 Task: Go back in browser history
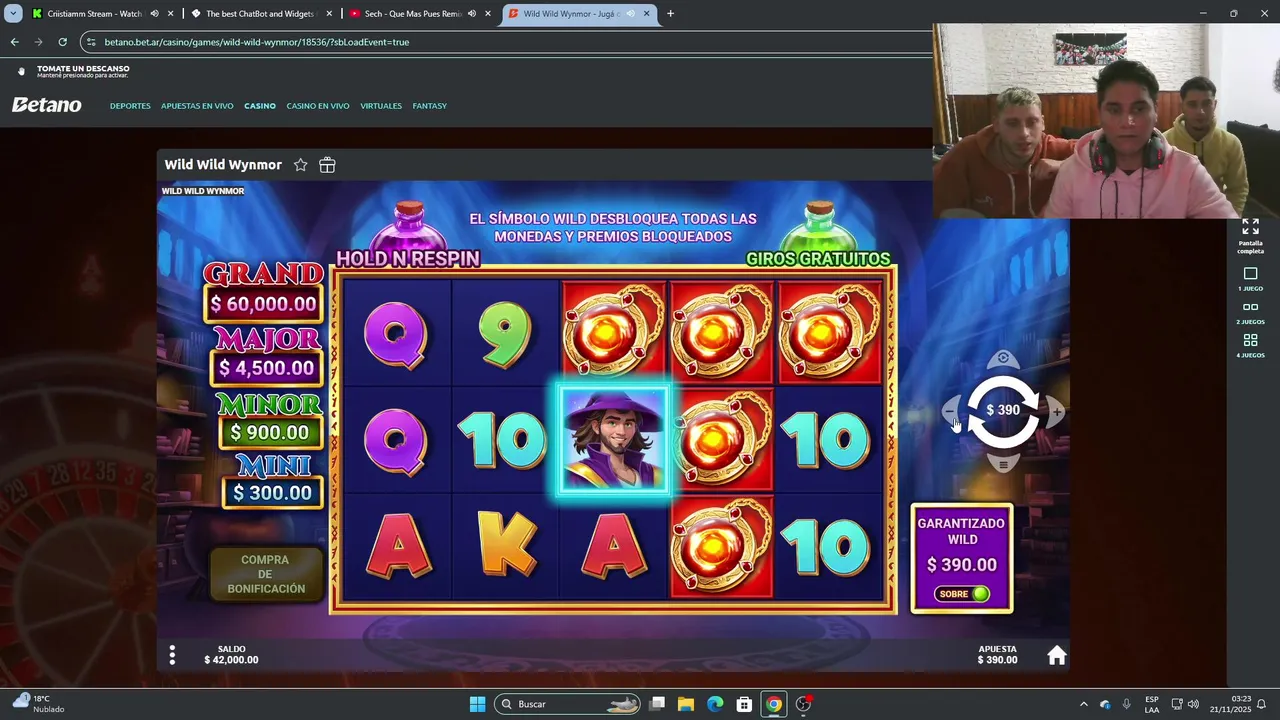[x=14, y=42]
